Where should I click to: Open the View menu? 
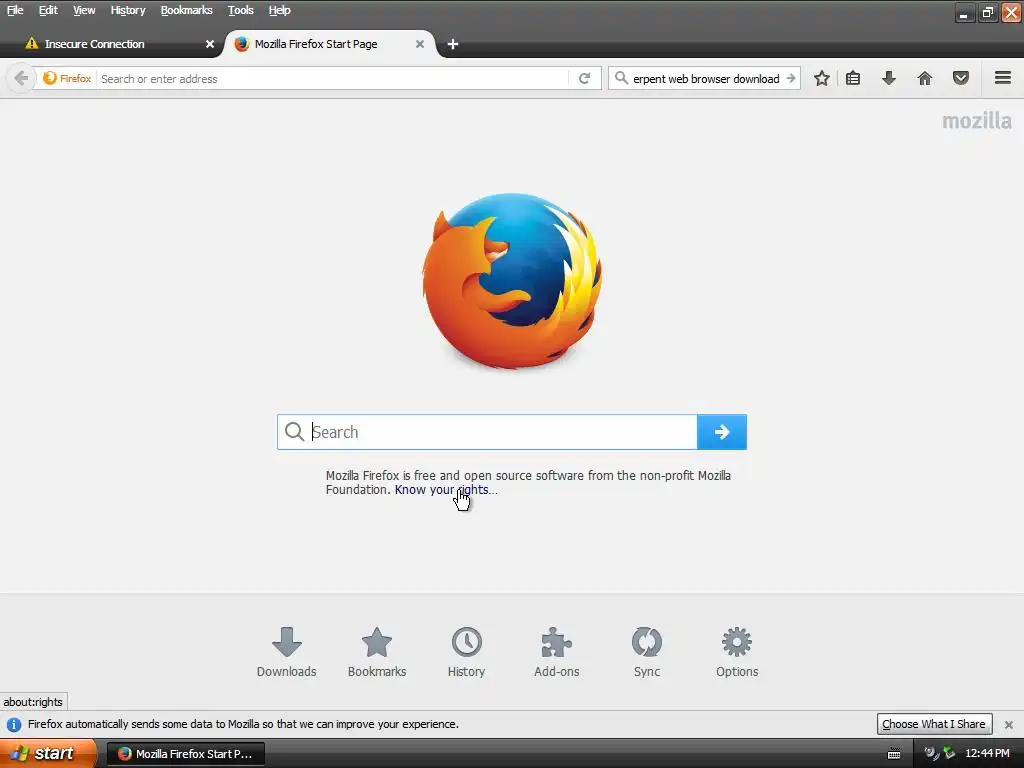pyautogui.click(x=84, y=10)
